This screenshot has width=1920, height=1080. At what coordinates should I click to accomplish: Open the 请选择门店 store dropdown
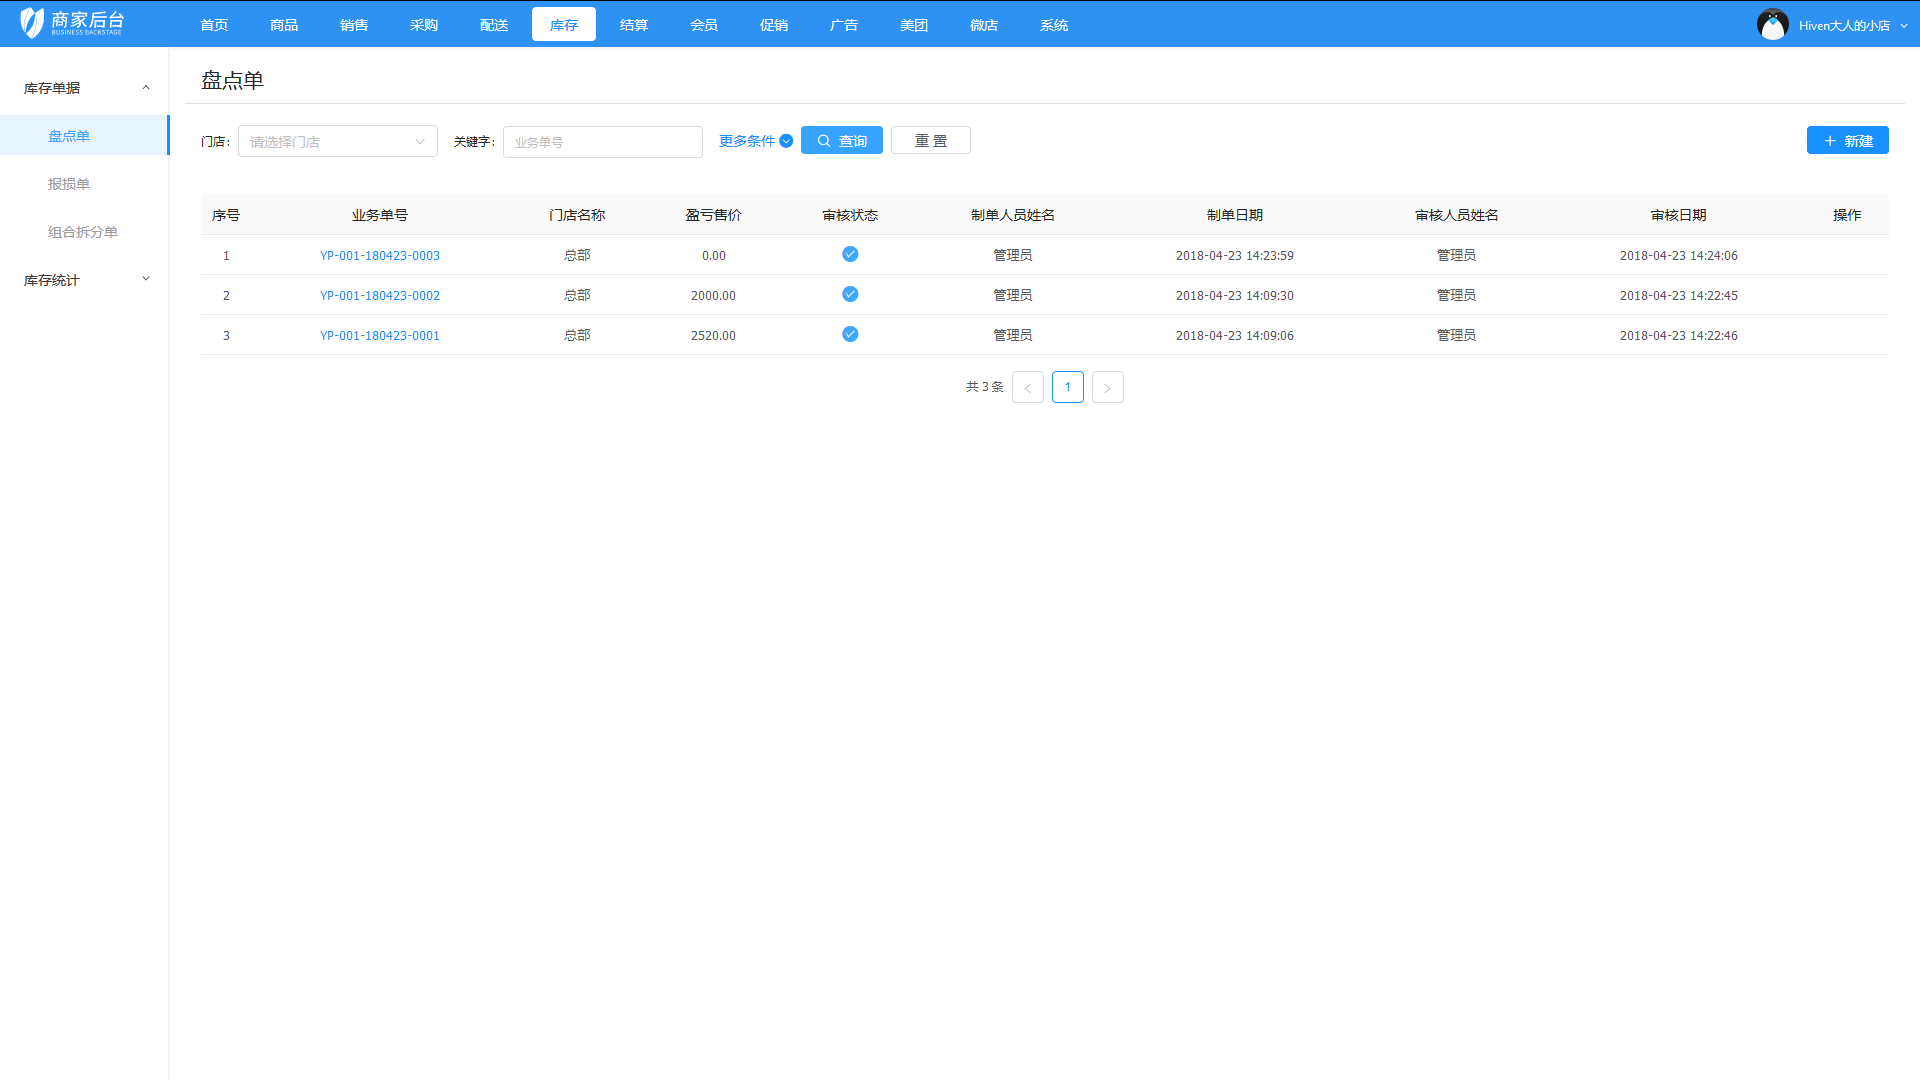click(x=337, y=141)
